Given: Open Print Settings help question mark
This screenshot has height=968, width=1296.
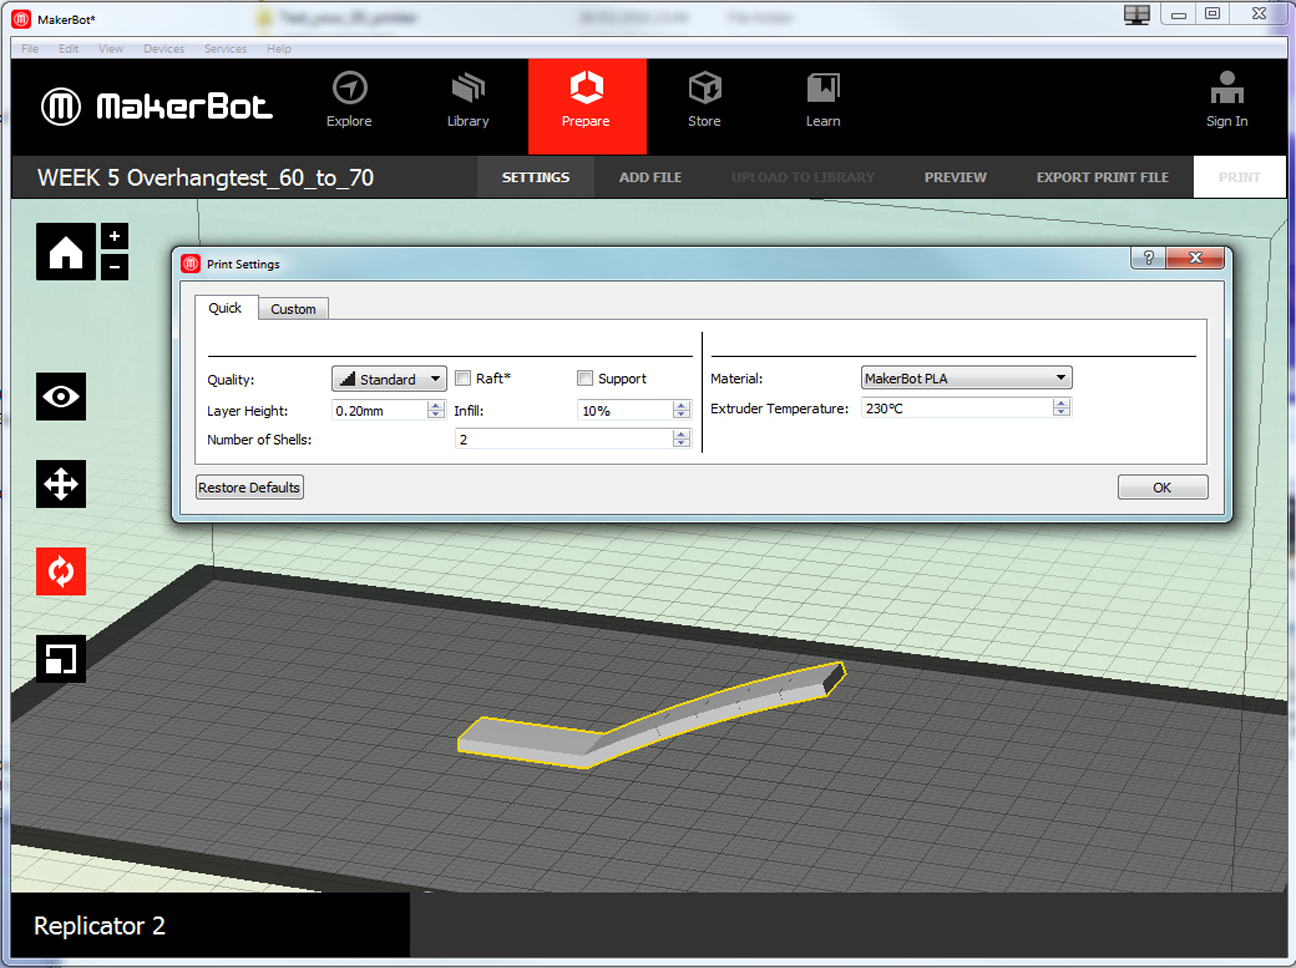Looking at the screenshot, I should pos(1148,258).
